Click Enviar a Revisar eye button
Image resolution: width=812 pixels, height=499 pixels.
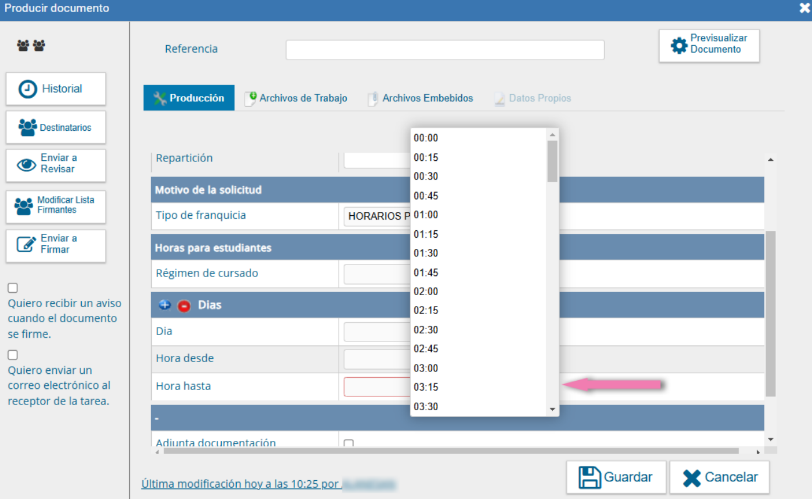[56, 164]
